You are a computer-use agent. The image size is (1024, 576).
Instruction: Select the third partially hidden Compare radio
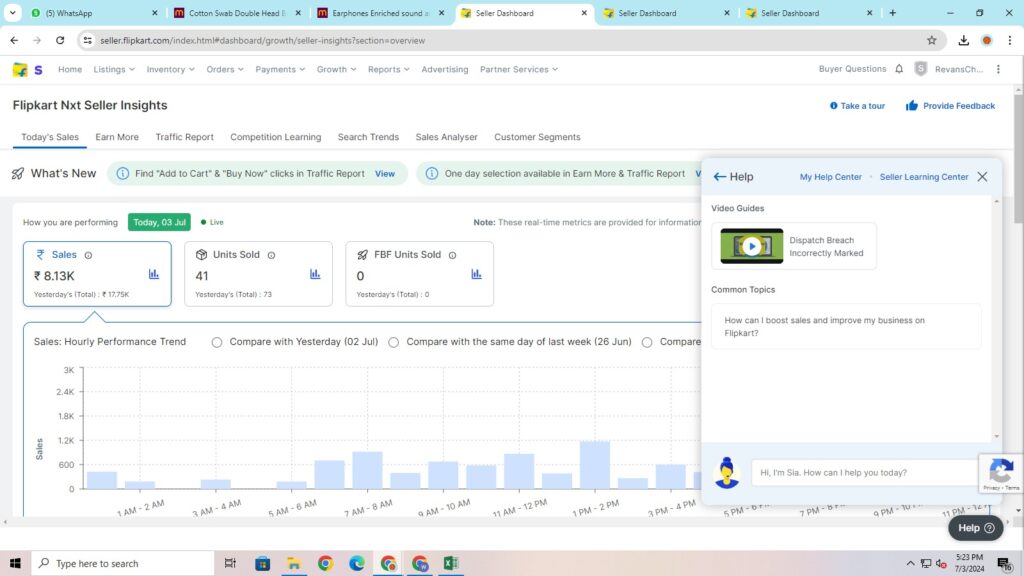(647, 342)
